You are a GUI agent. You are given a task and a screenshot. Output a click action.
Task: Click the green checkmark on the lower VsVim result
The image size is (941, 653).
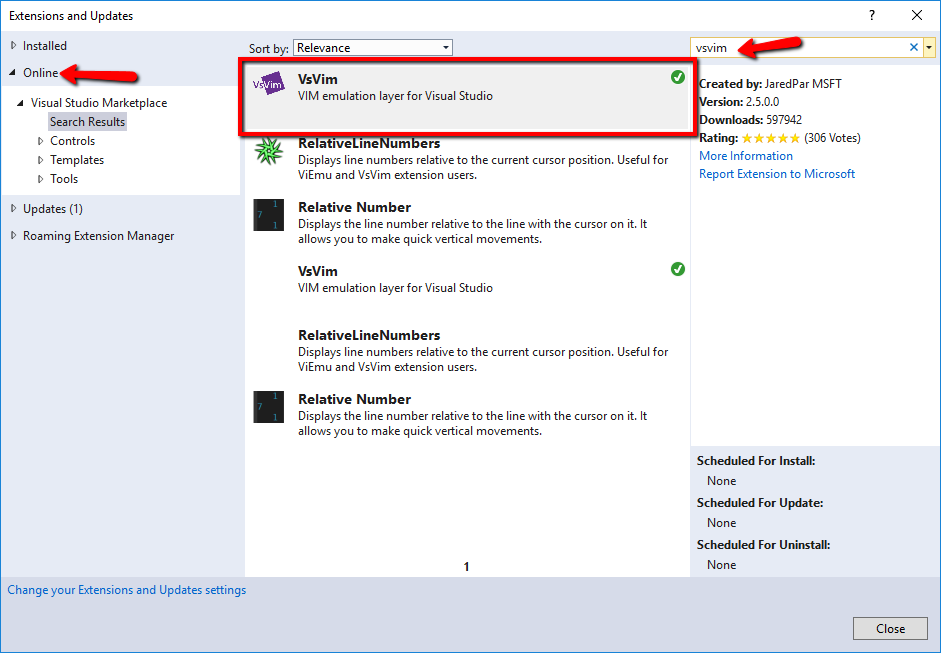[x=678, y=269]
